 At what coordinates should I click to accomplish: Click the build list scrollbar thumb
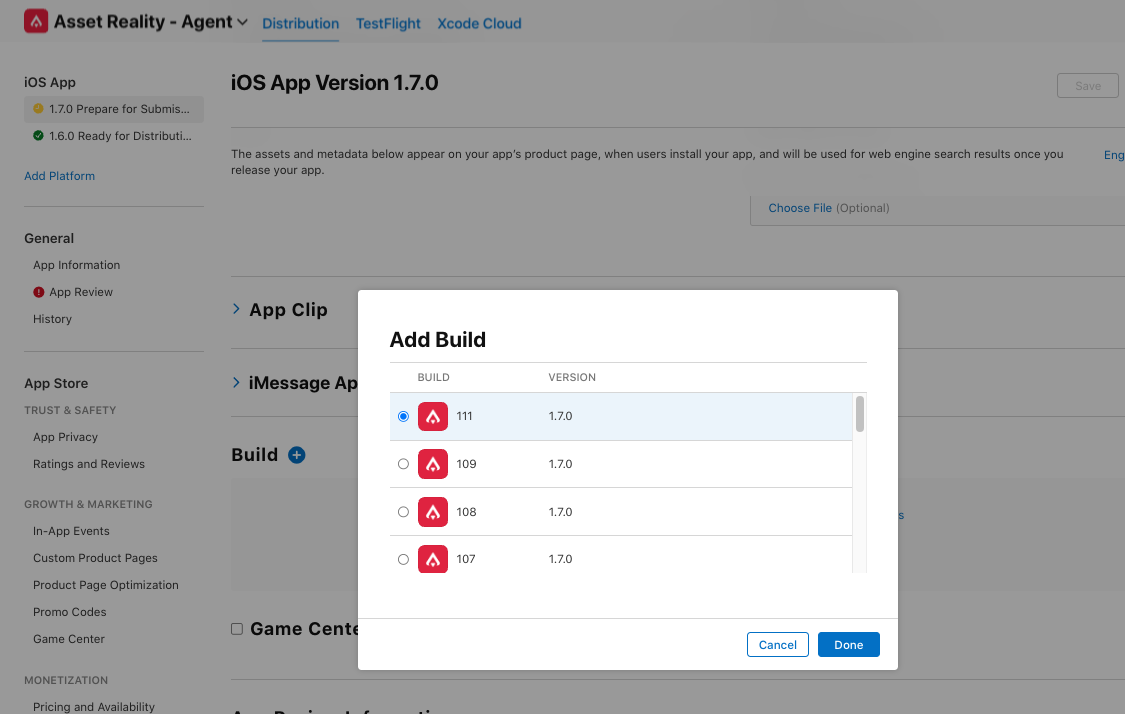860,414
